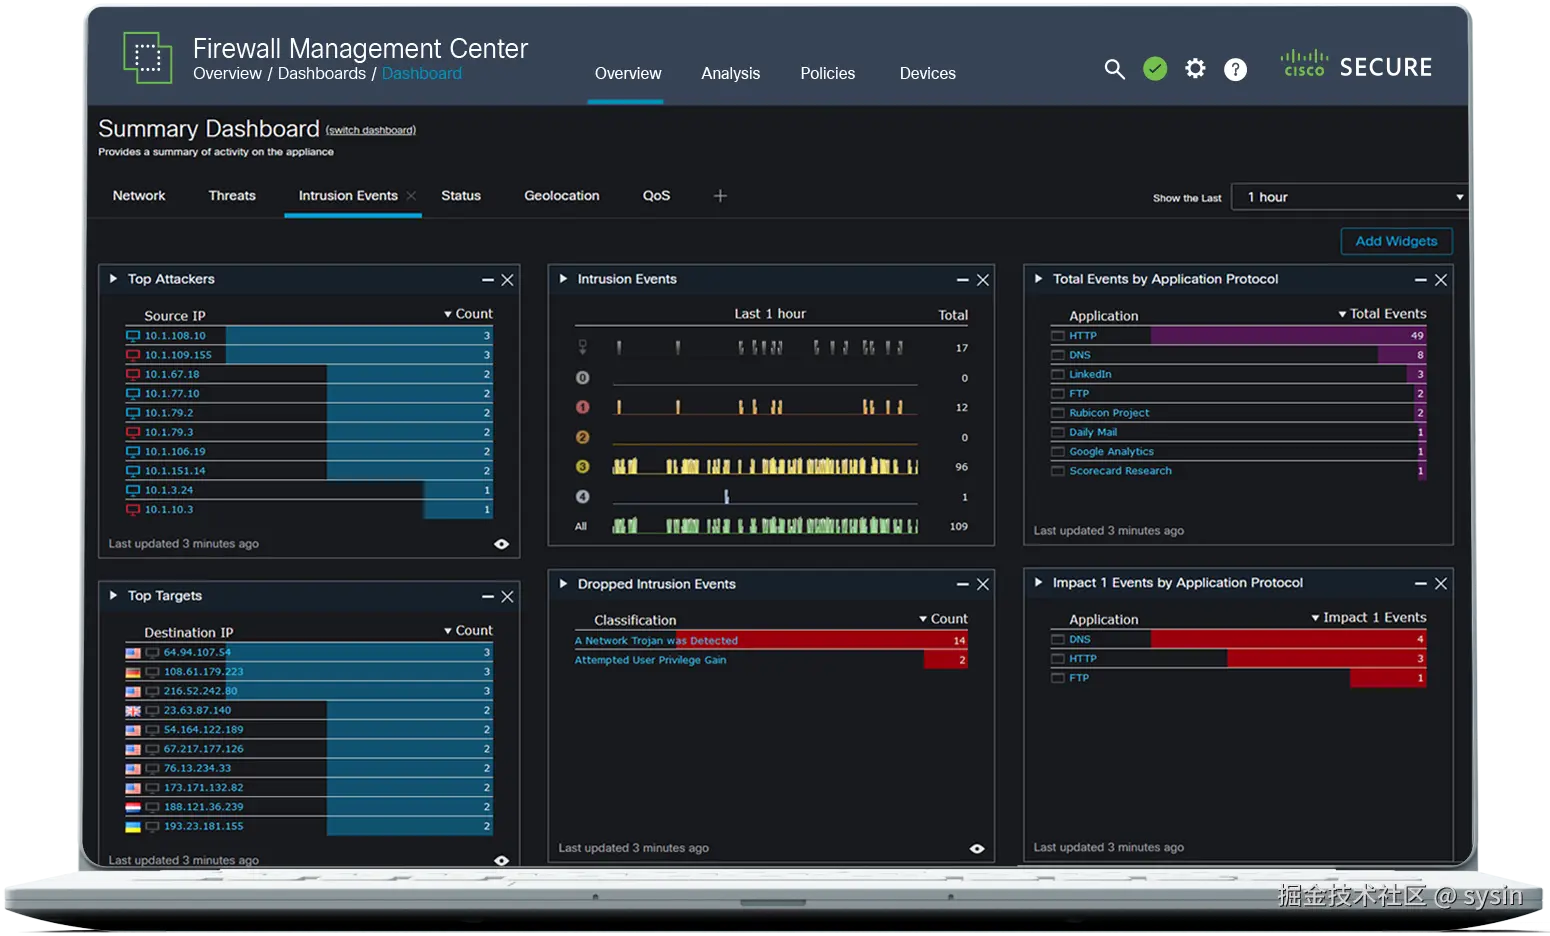The height and width of the screenshot is (936, 1550).
Task: Click the help question-mark icon
Action: [1235, 69]
